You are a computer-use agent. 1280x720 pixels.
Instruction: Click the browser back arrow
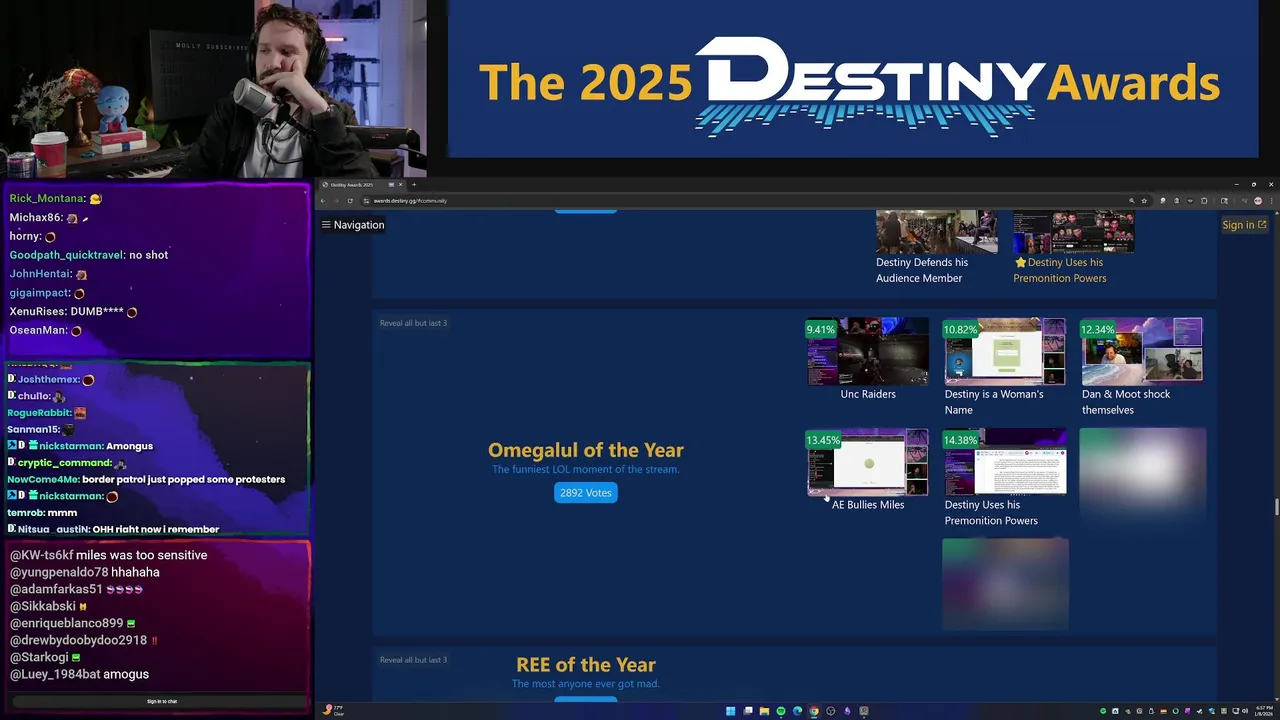pos(324,201)
